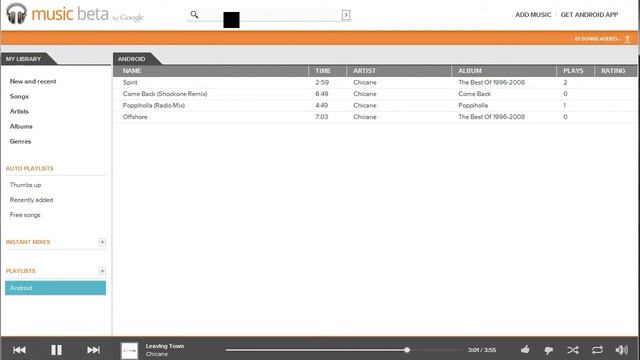Open the GET ANDROID APP link
Screen dimensions: 640x360
(589, 15)
